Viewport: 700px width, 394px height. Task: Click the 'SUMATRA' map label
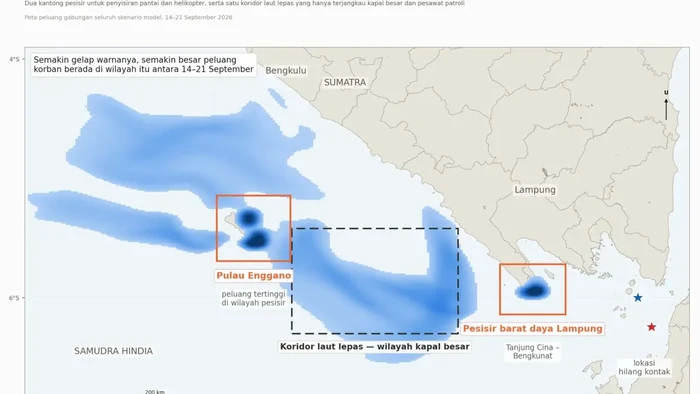345,83
